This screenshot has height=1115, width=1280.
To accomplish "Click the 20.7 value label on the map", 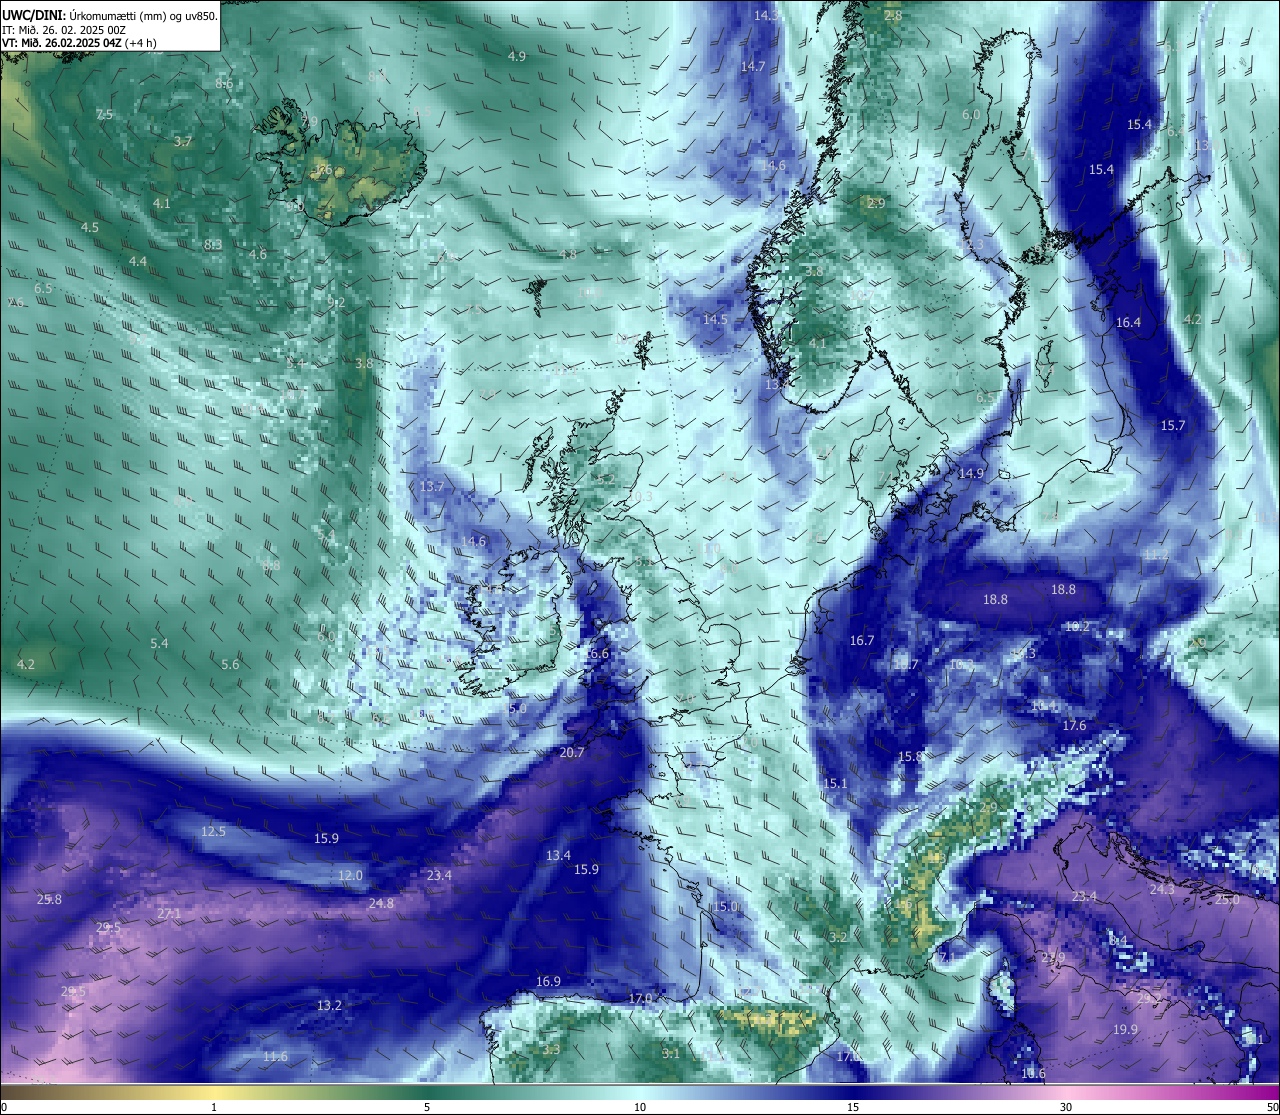I will pos(572,753).
